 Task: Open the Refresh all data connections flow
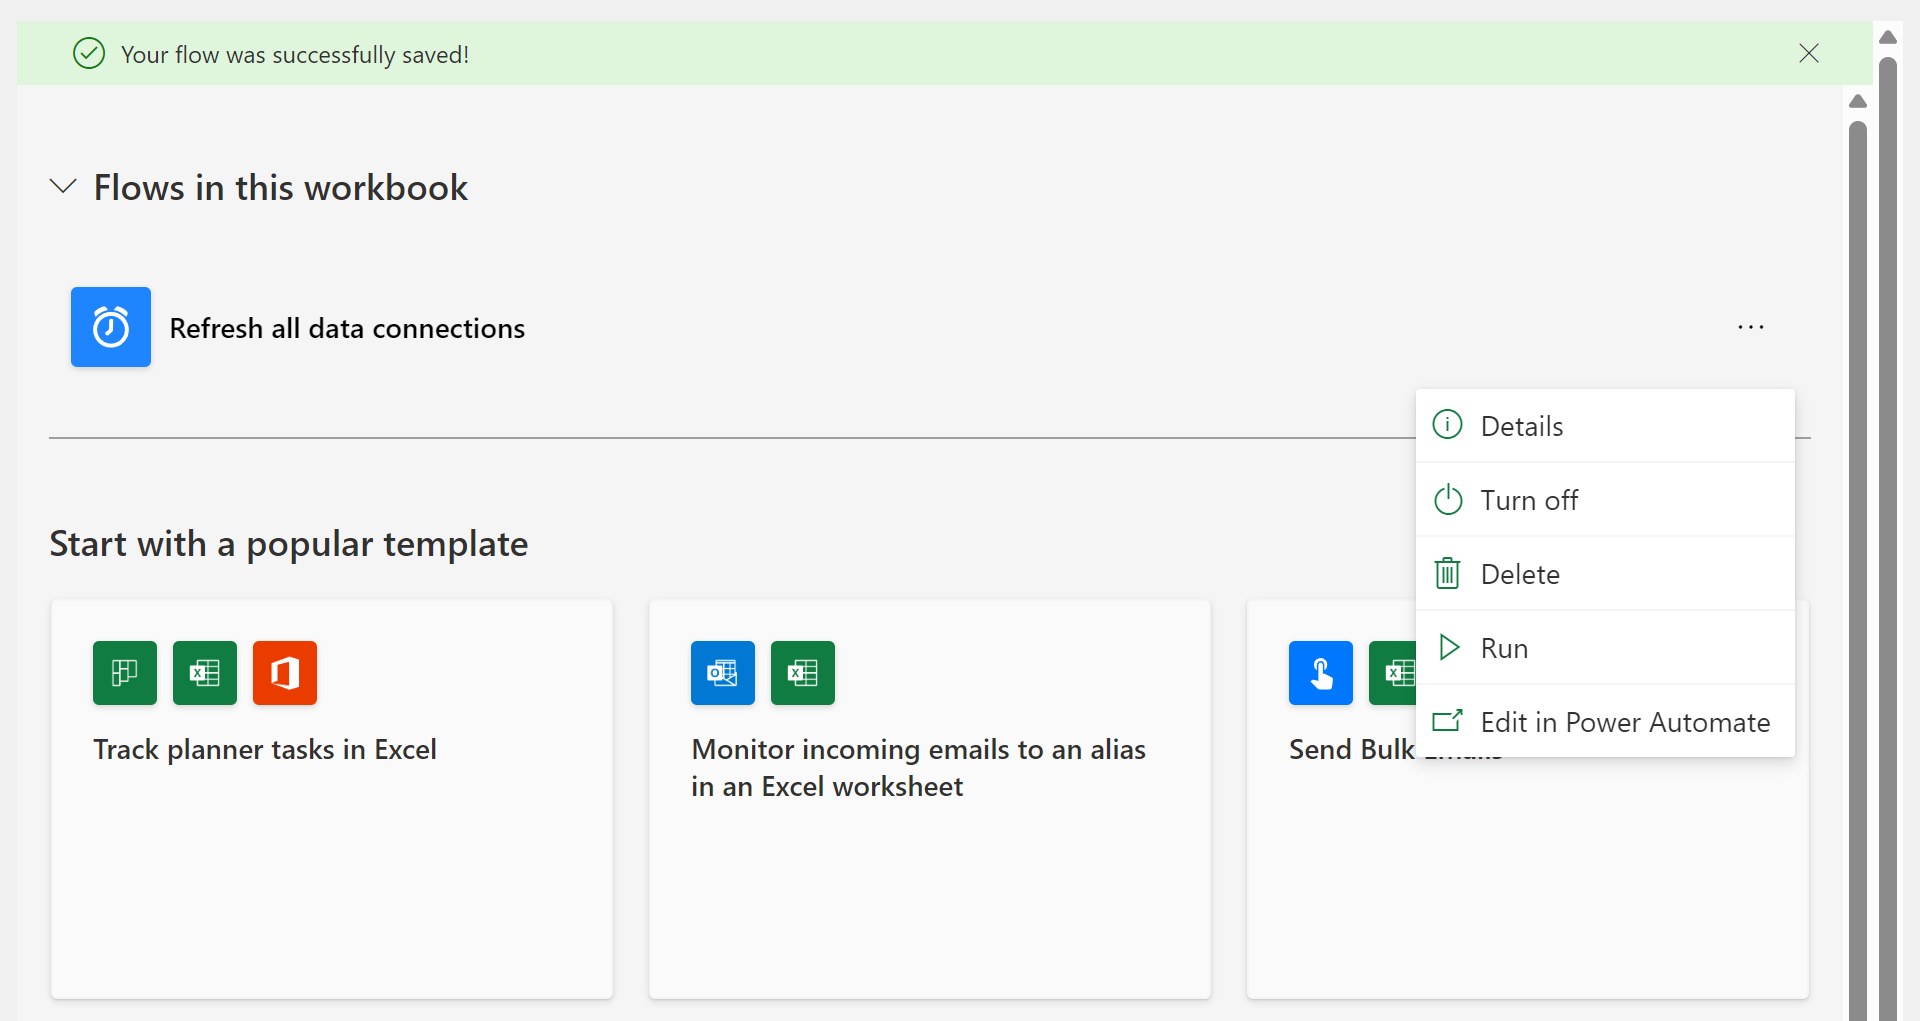[x=347, y=328]
